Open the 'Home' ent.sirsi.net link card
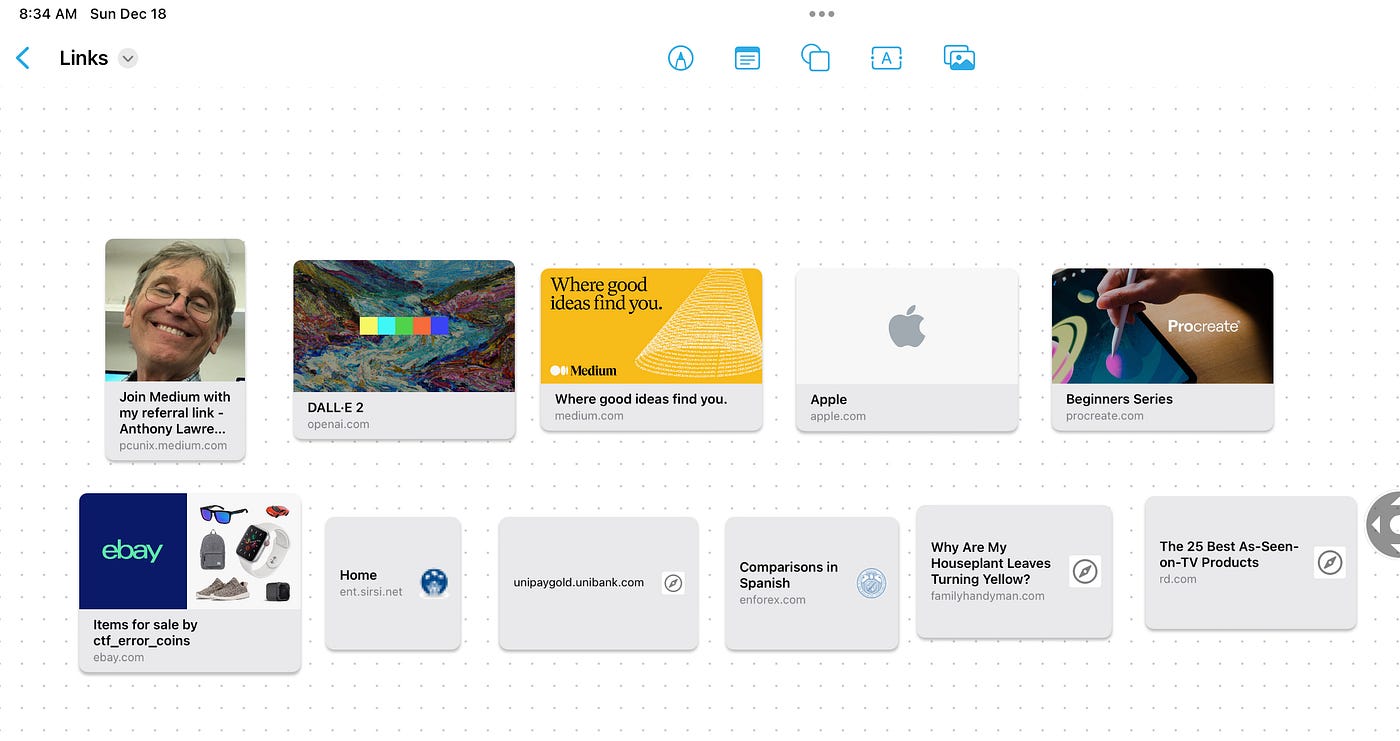Viewport: 1400px width, 741px height. 393,583
